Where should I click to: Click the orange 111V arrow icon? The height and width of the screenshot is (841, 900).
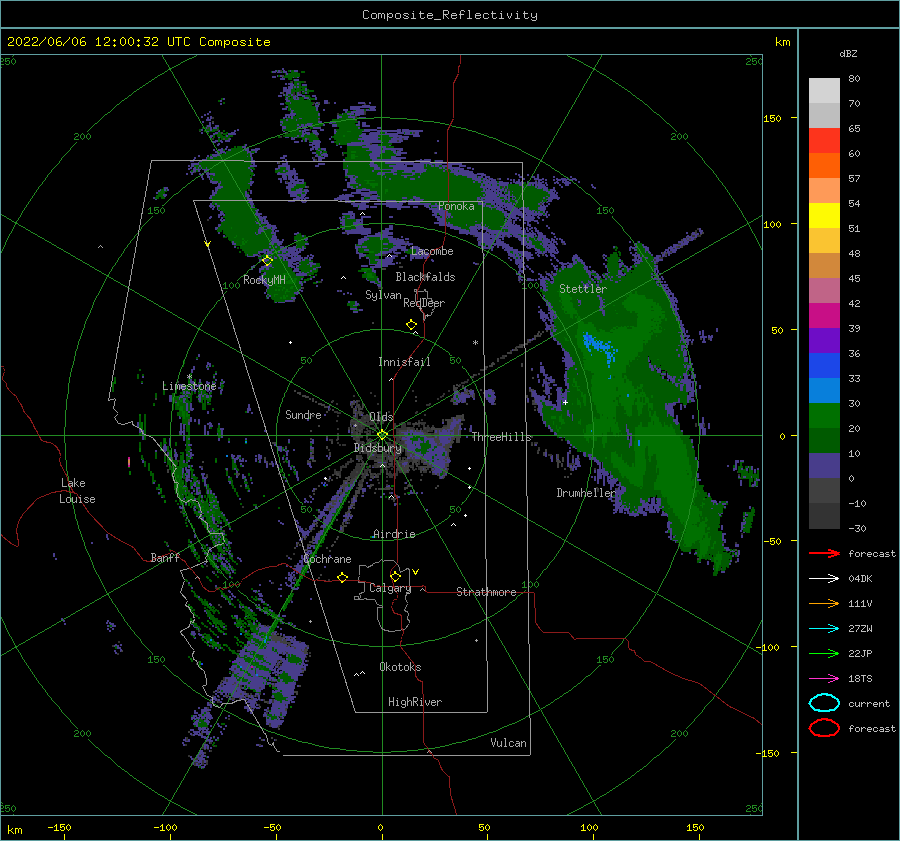point(824,603)
